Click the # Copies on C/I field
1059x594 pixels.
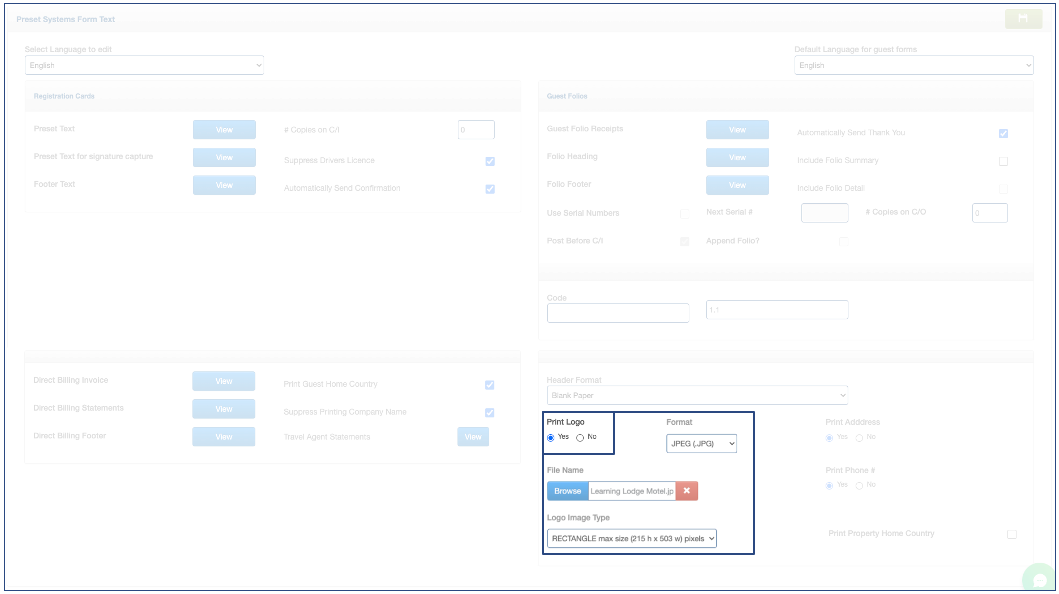(476, 130)
